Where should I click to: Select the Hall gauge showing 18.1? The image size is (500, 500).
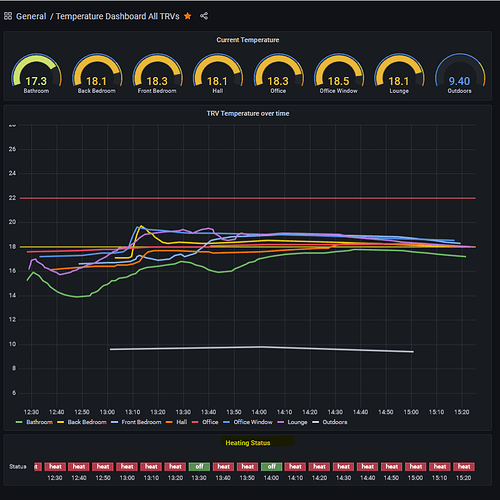[x=218, y=74]
